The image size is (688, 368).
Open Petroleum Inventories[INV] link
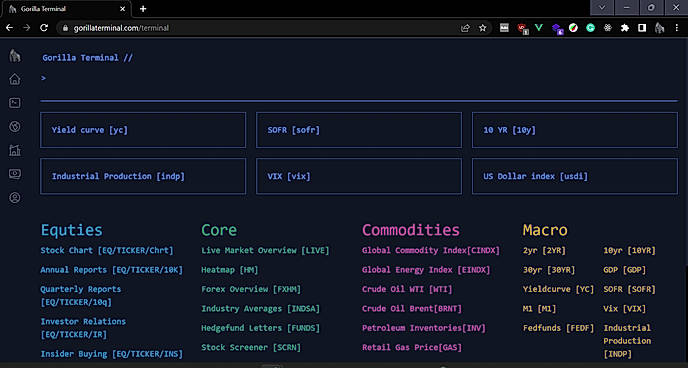click(x=424, y=328)
